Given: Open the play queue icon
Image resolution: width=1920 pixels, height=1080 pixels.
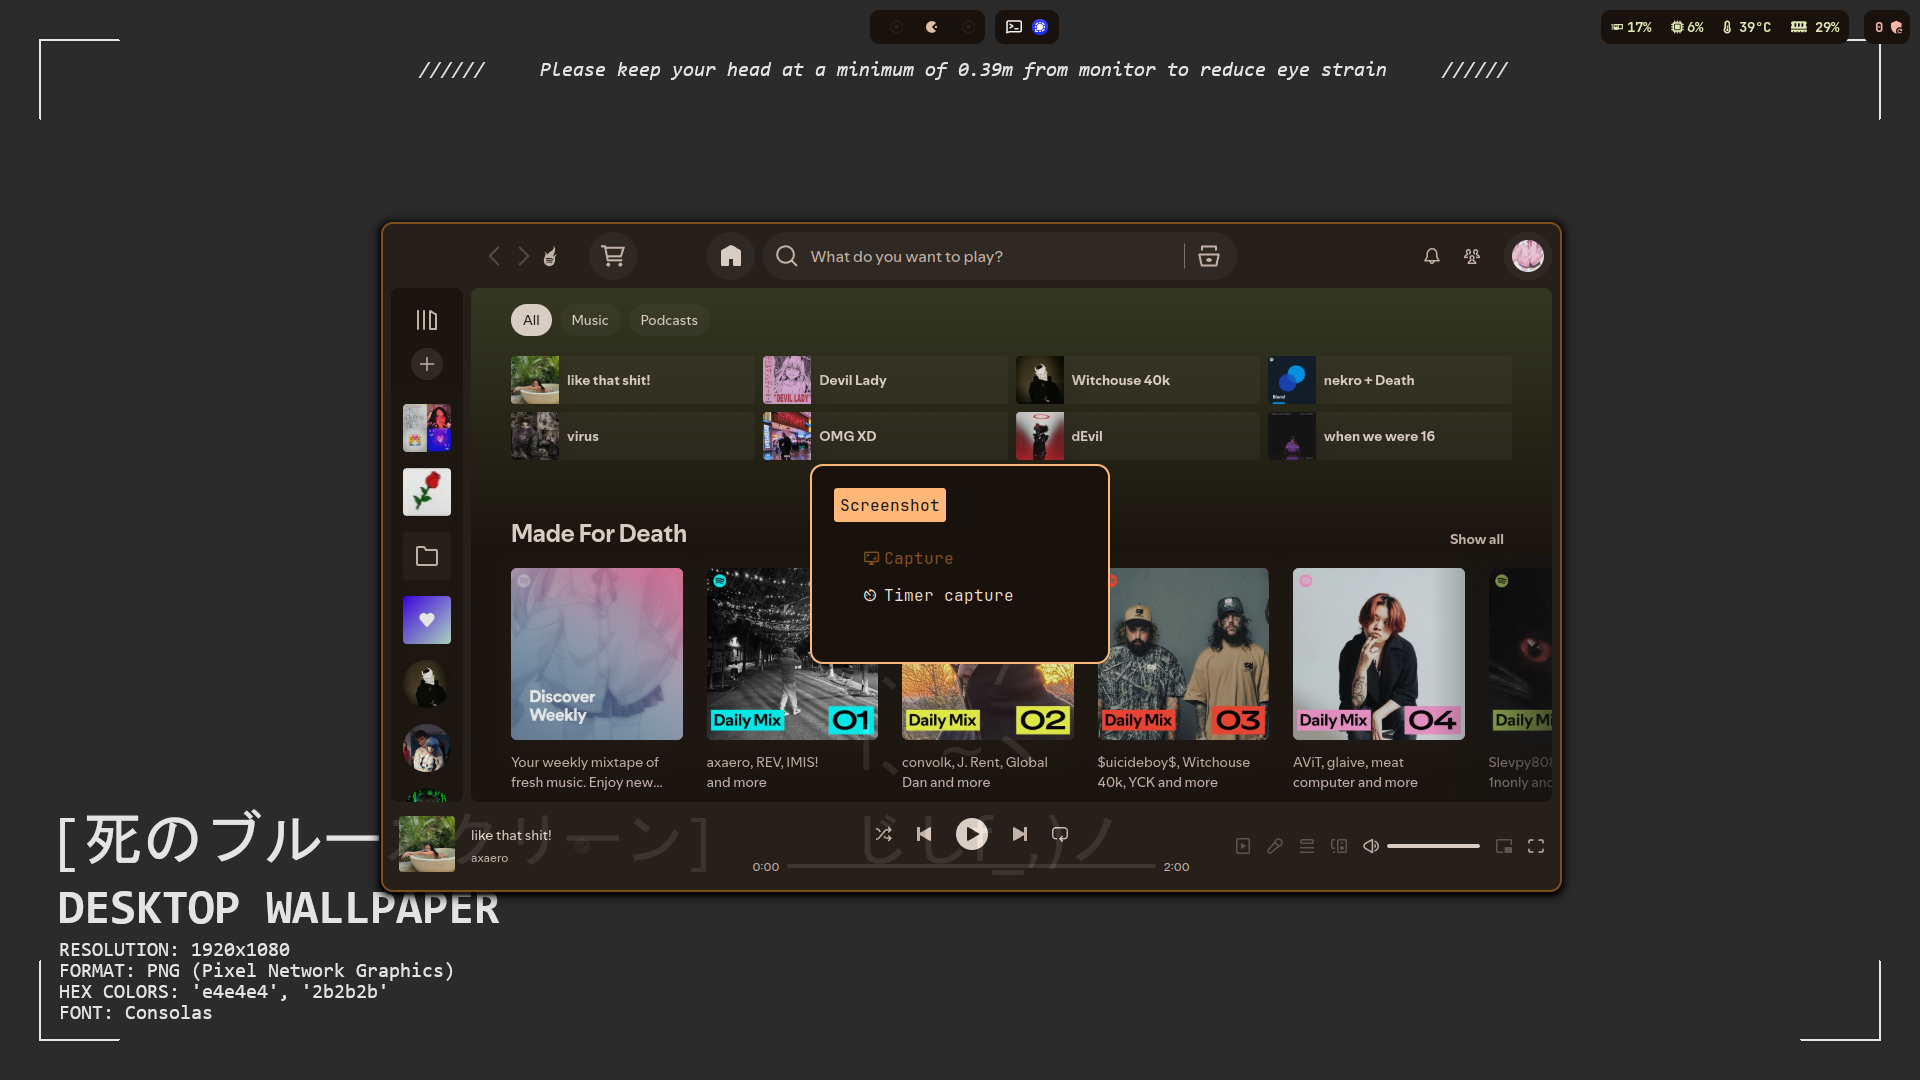Looking at the screenshot, I should pos(1307,846).
